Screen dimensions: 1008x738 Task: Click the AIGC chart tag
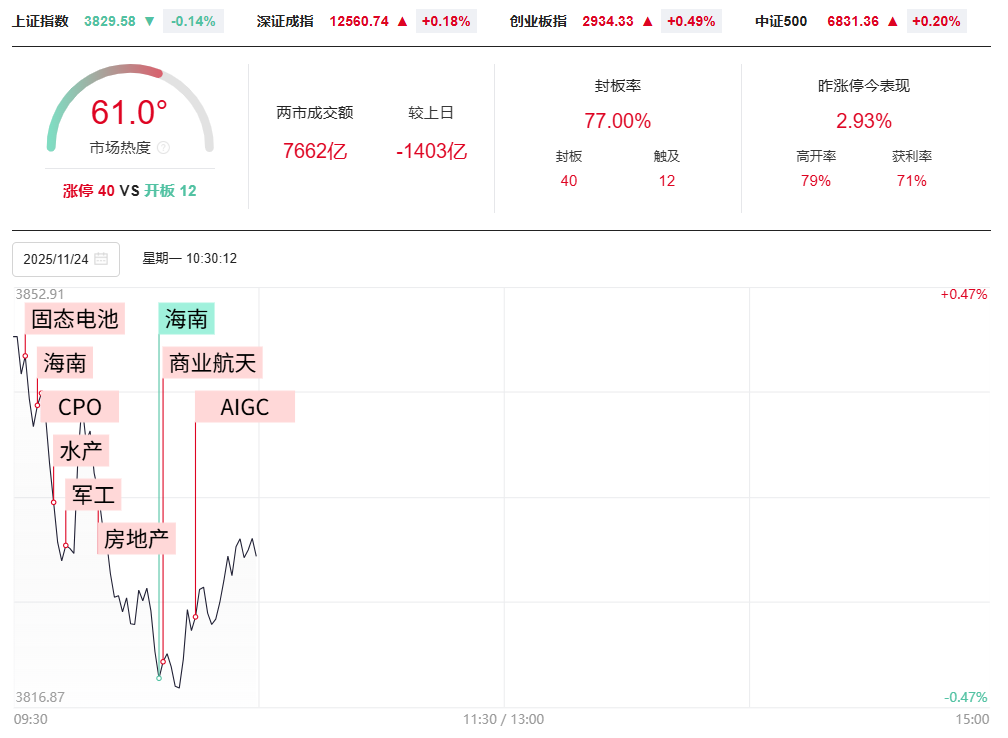click(245, 407)
